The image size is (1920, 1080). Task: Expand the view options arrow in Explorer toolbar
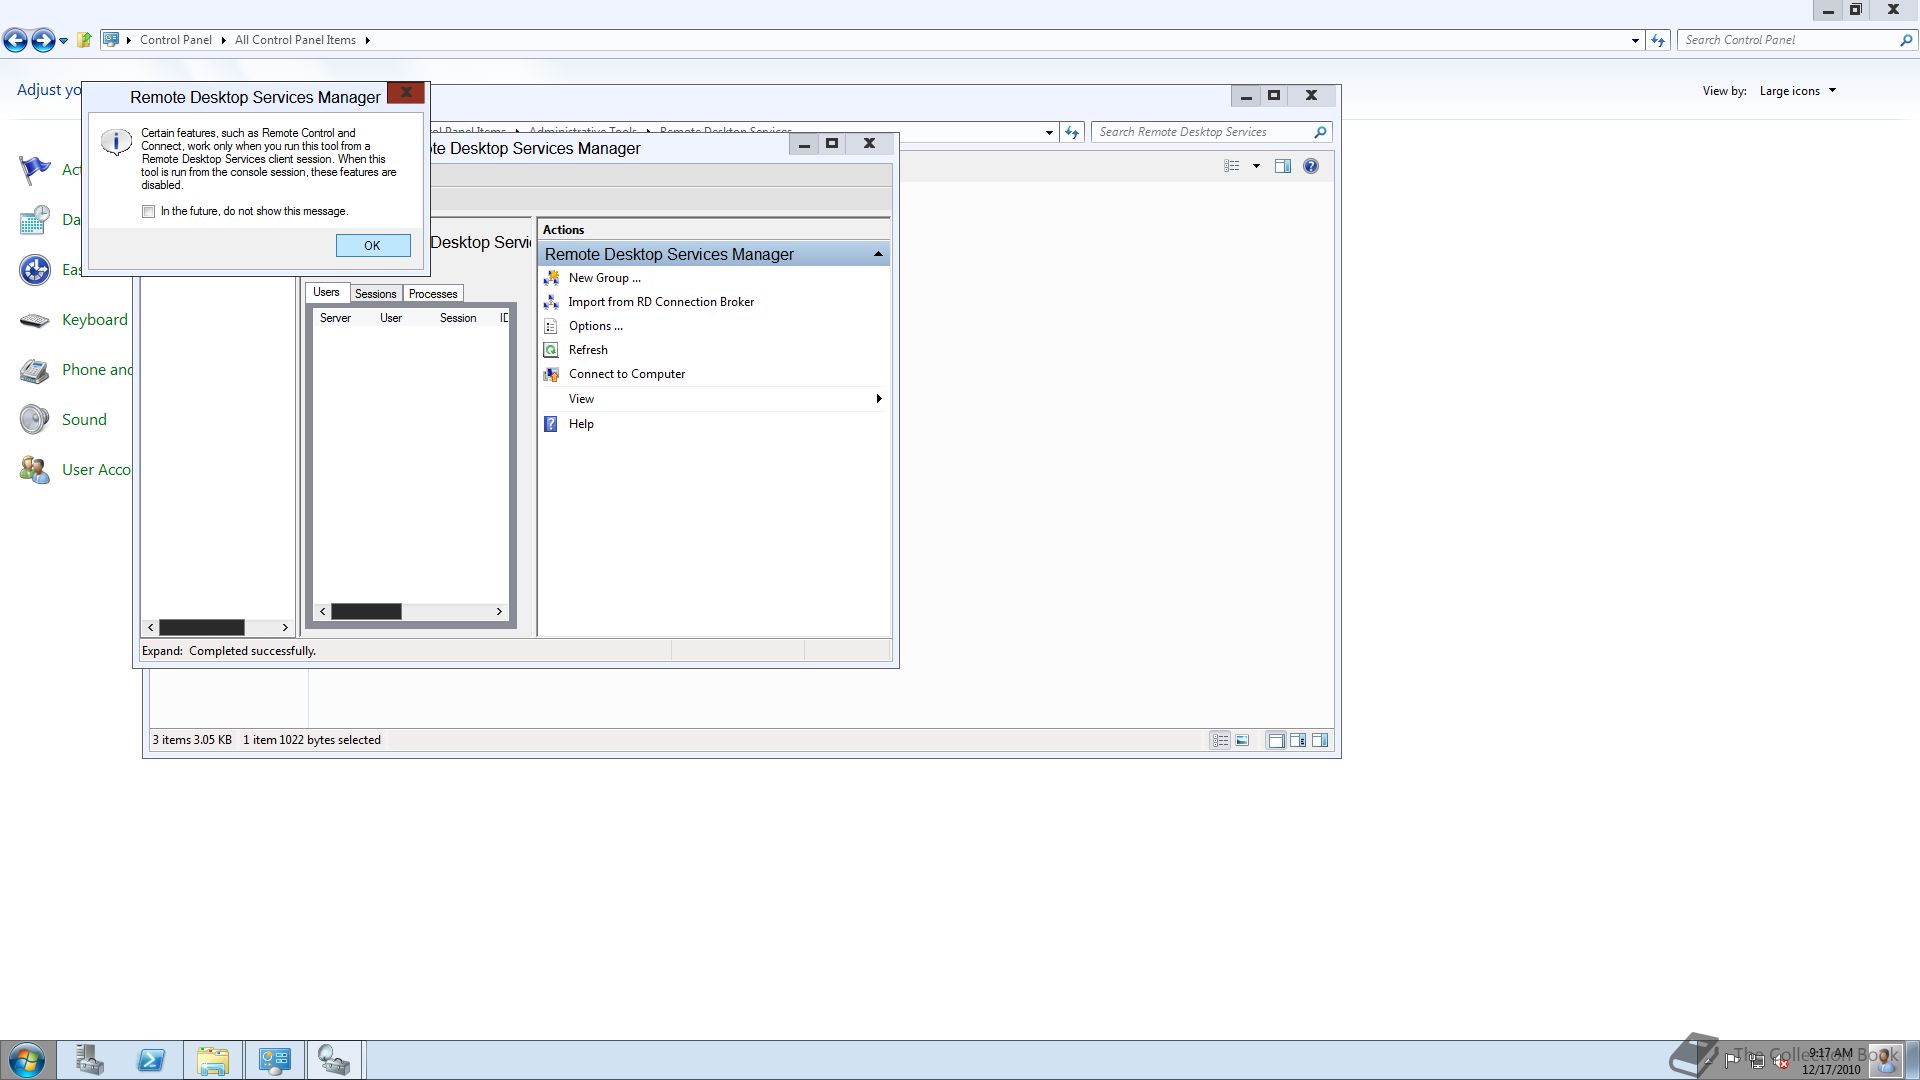click(x=1256, y=166)
